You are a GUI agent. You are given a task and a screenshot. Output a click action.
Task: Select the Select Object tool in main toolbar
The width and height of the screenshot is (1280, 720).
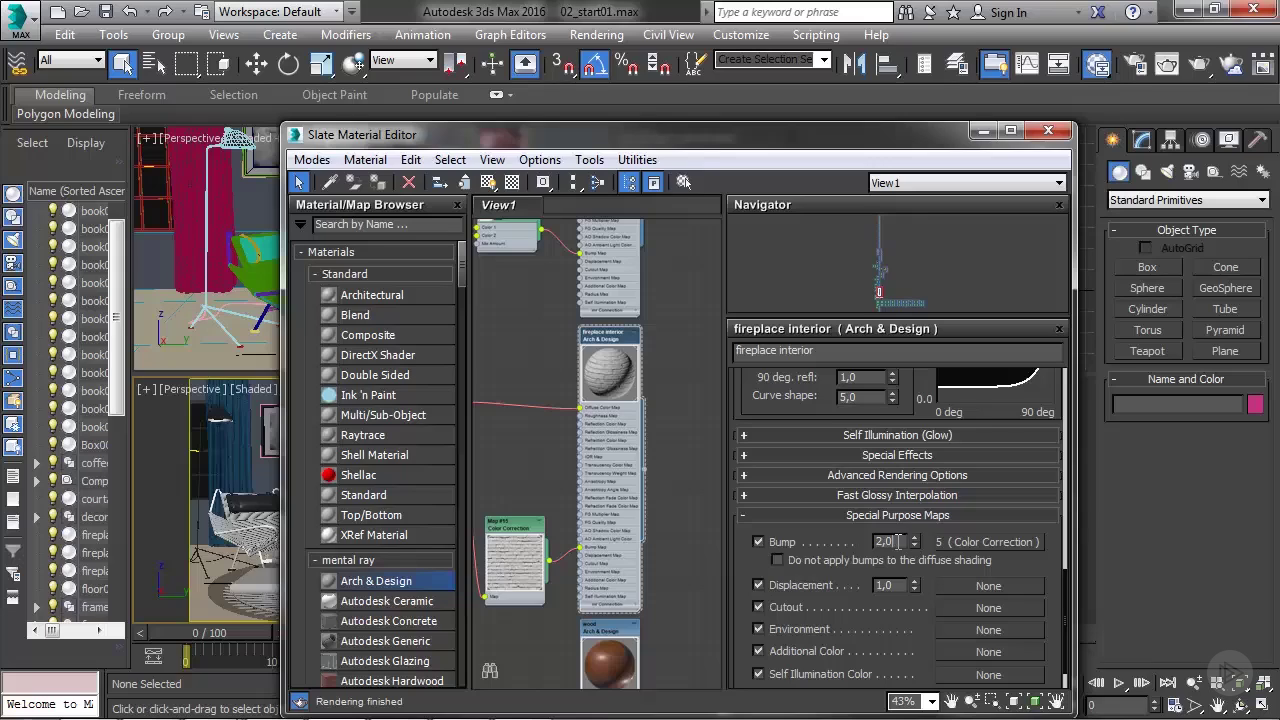click(x=122, y=64)
